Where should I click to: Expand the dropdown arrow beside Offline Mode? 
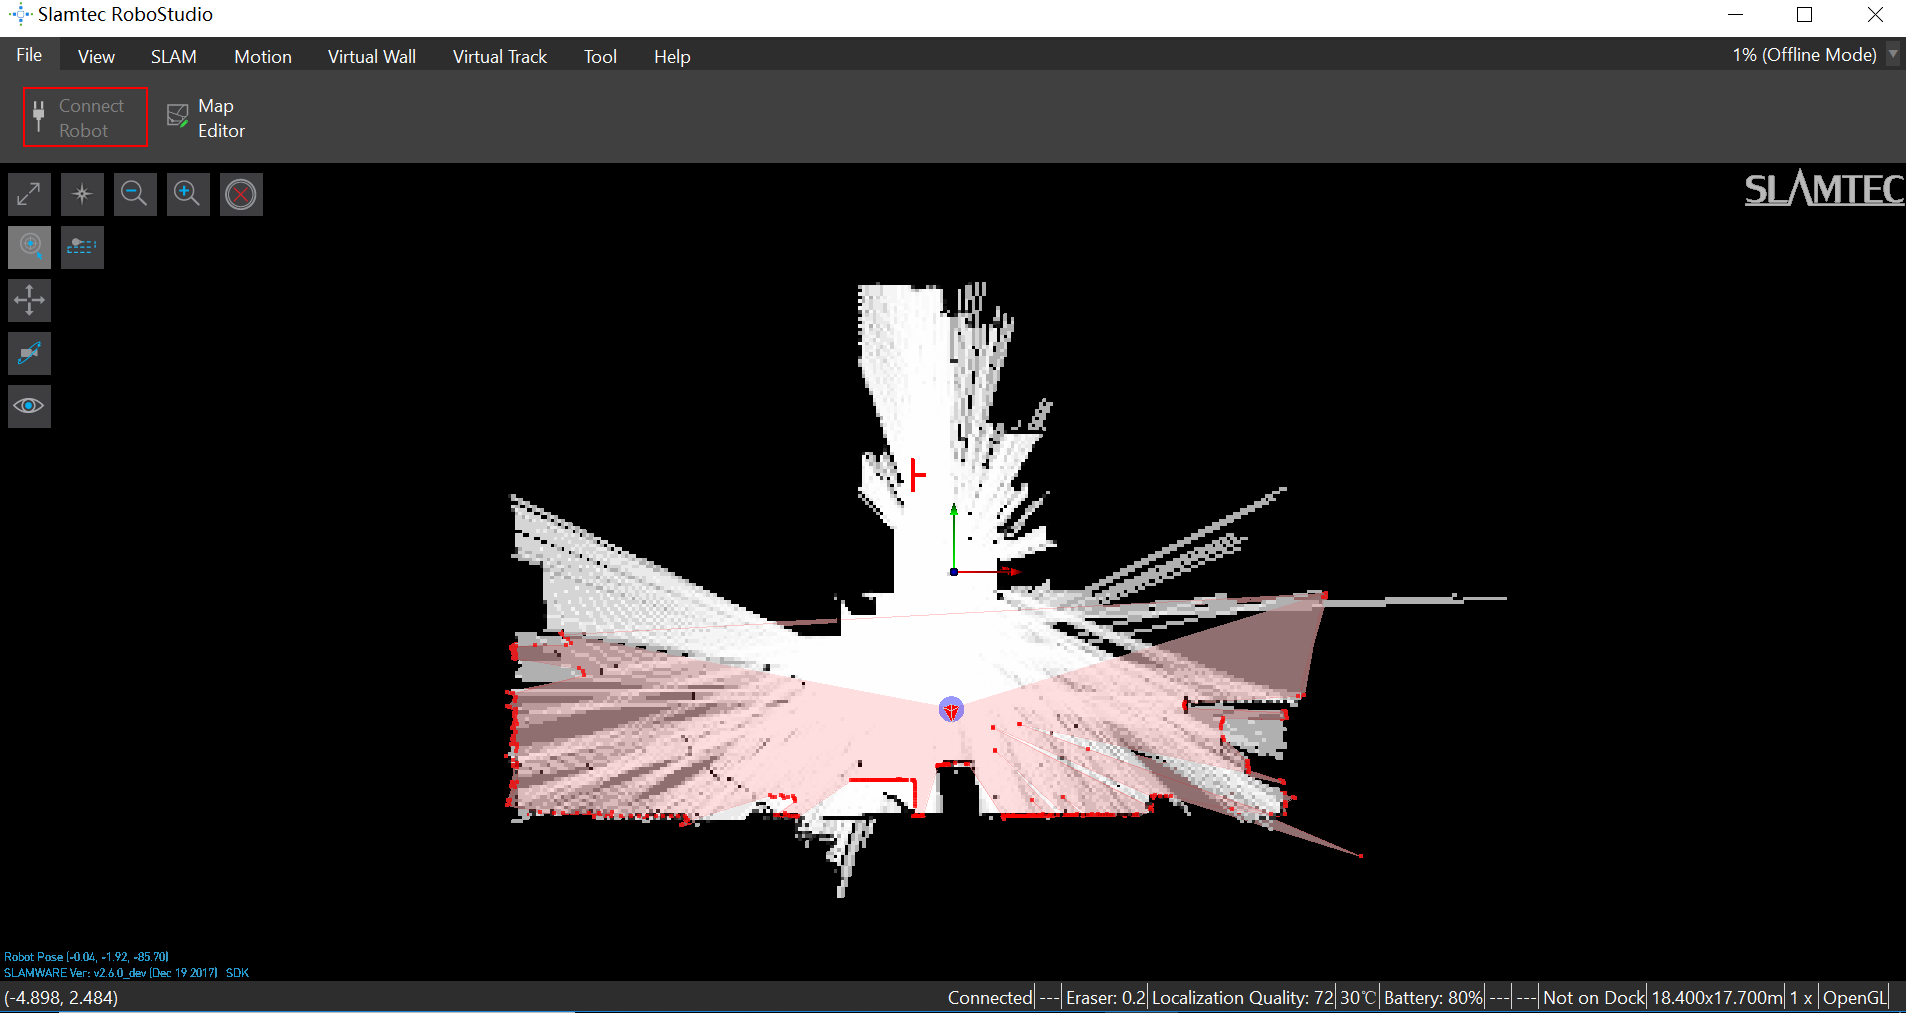coord(1893,54)
